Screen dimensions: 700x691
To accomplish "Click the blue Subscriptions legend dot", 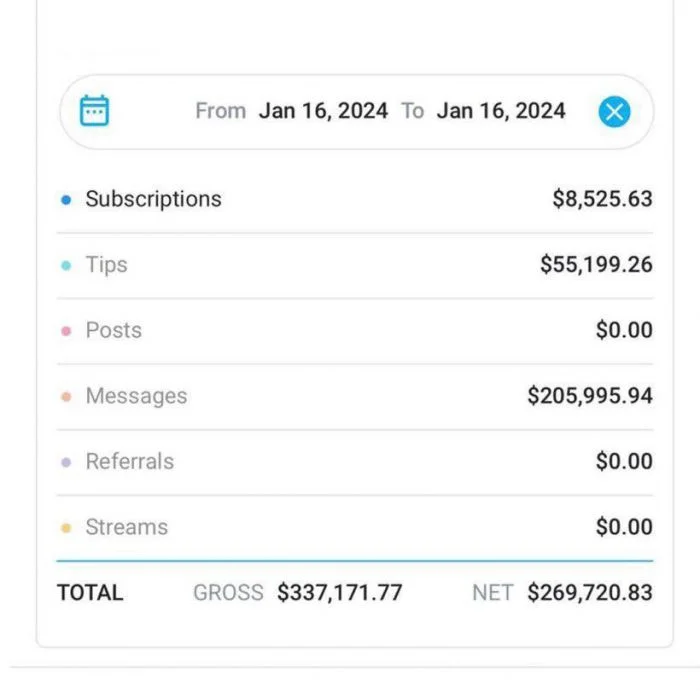I will (66, 200).
